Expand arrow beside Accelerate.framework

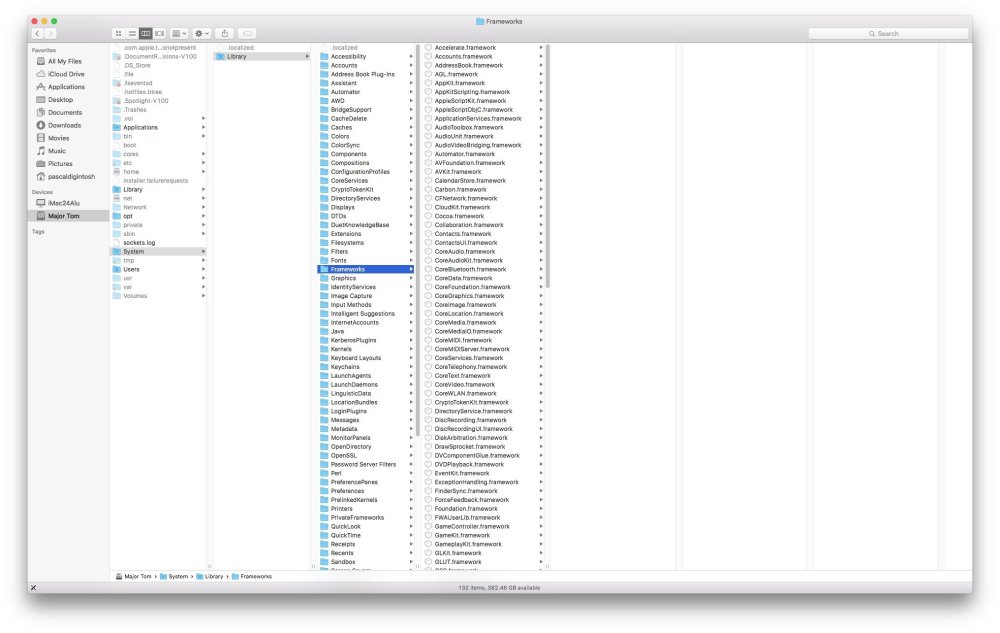tap(541, 47)
